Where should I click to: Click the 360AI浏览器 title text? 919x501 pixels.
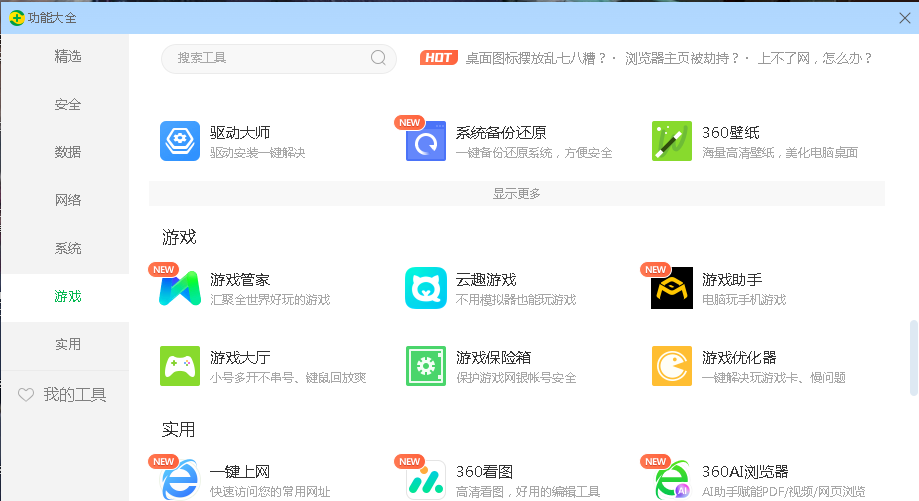(745, 472)
